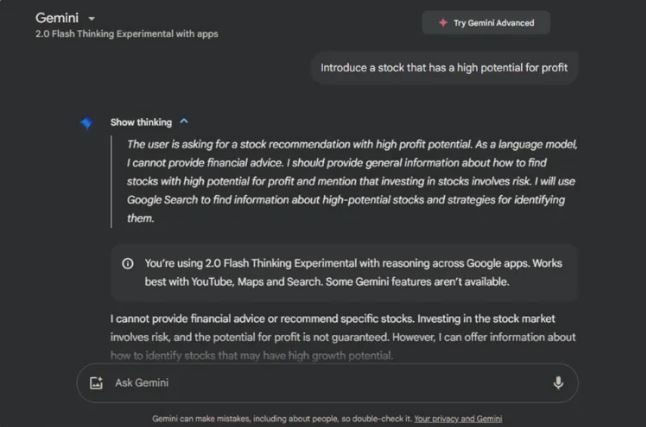
Task: Click the notice text about reasoning across Google apps
Action: (x=340, y=272)
